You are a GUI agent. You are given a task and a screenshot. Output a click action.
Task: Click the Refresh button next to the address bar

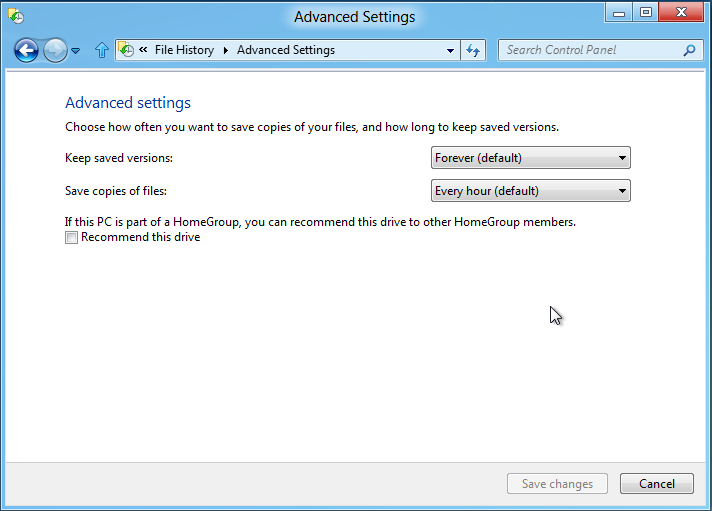(474, 50)
